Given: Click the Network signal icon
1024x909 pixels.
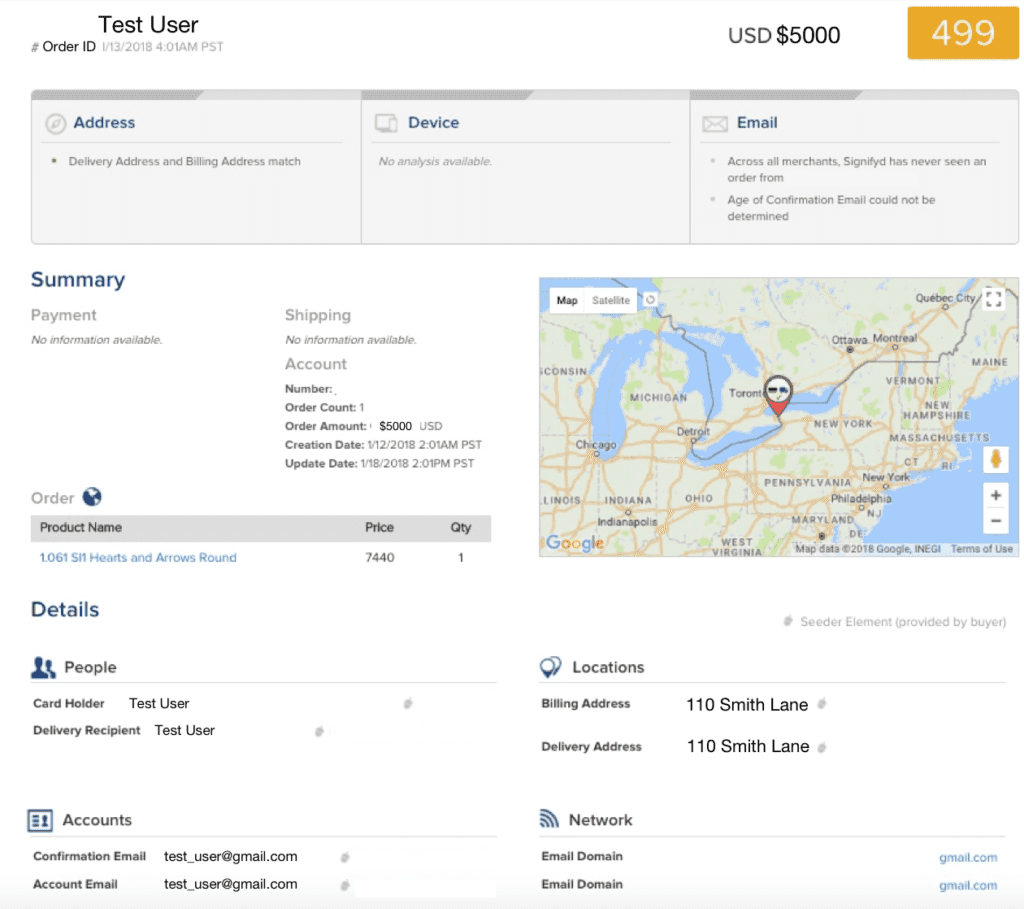Looking at the screenshot, I should coord(549,819).
